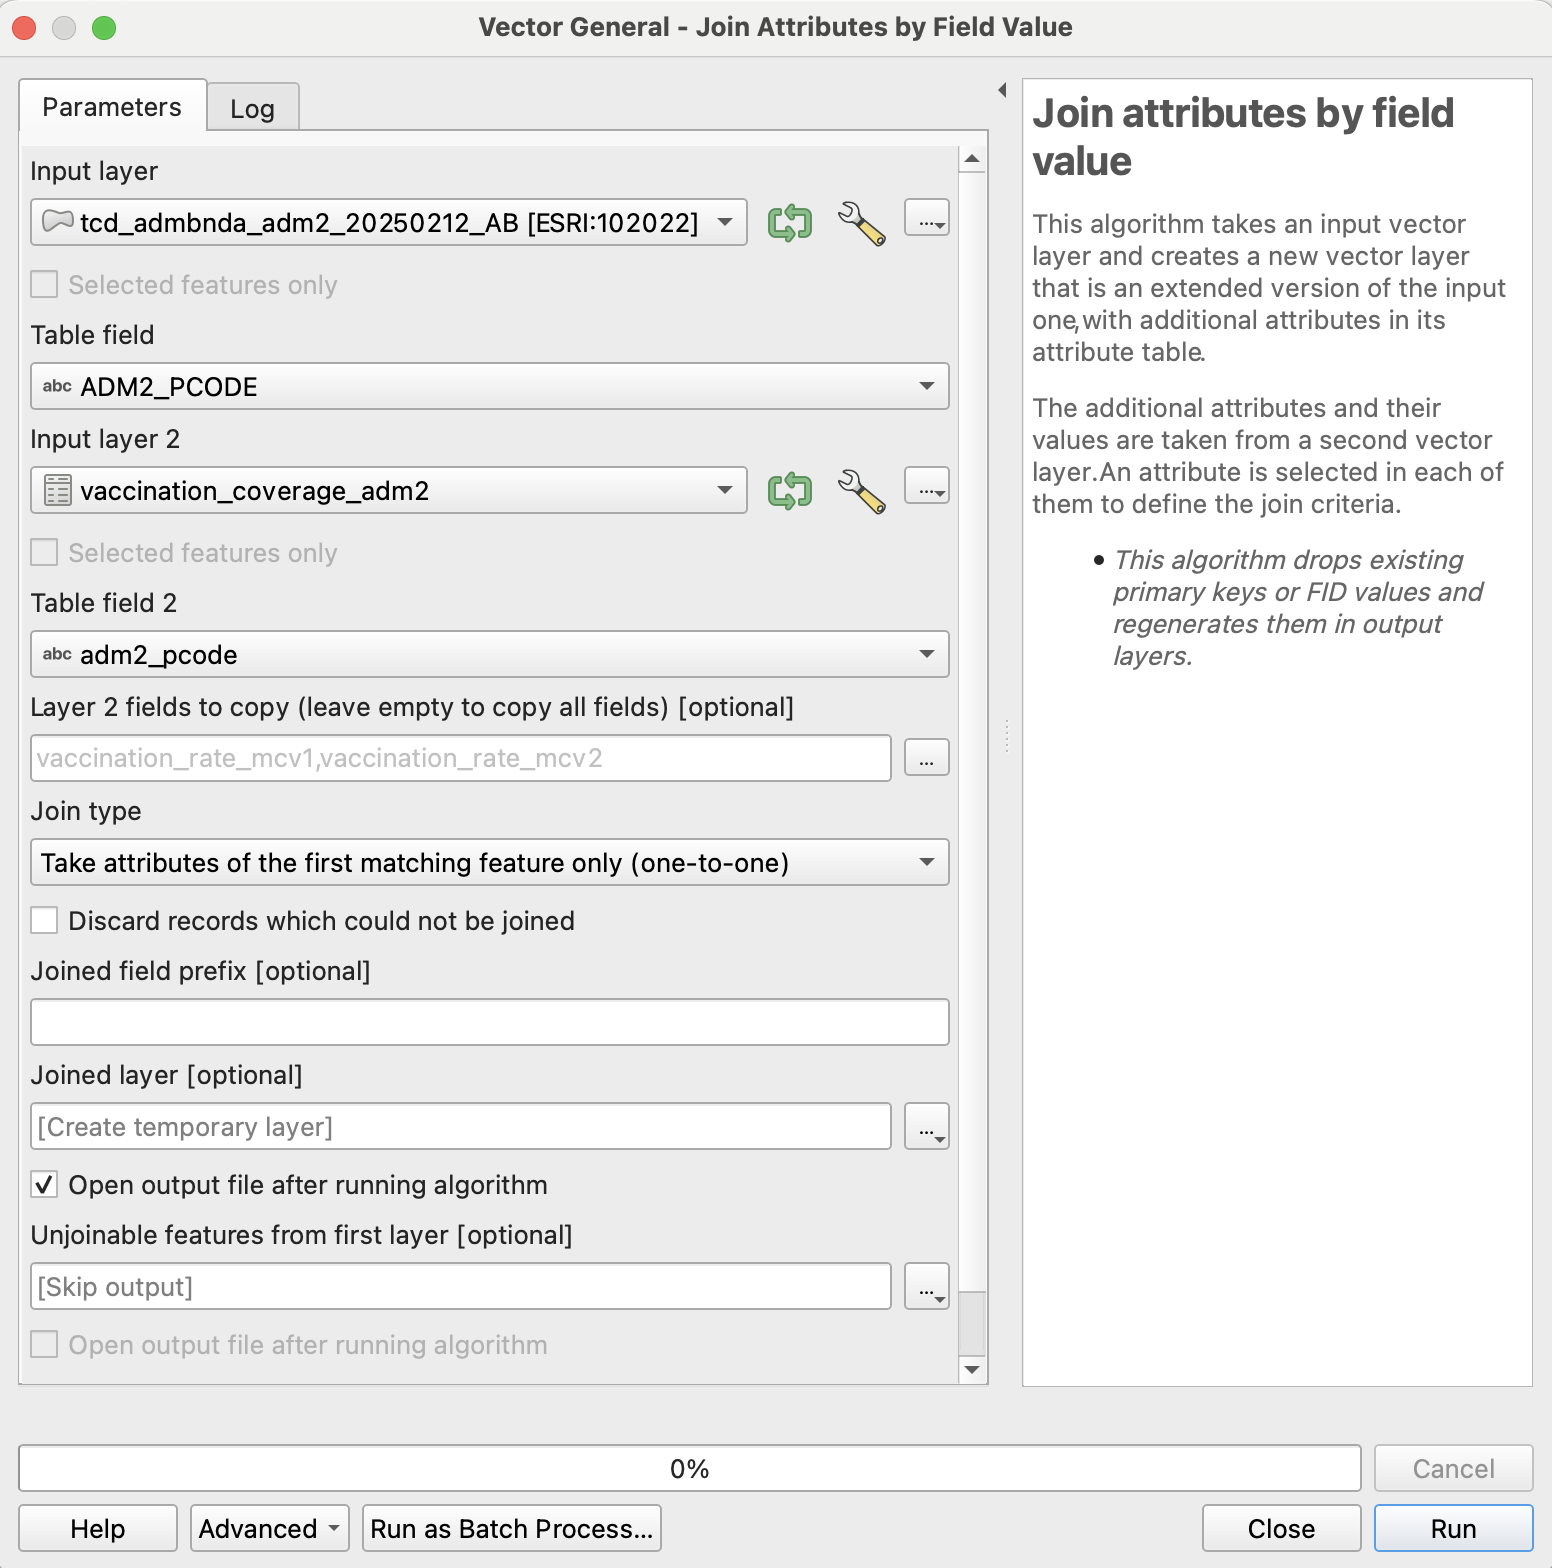Click Joined layer output ellipsis button
This screenshot has width=1552, height=1568.
(x=927, y=1127)
